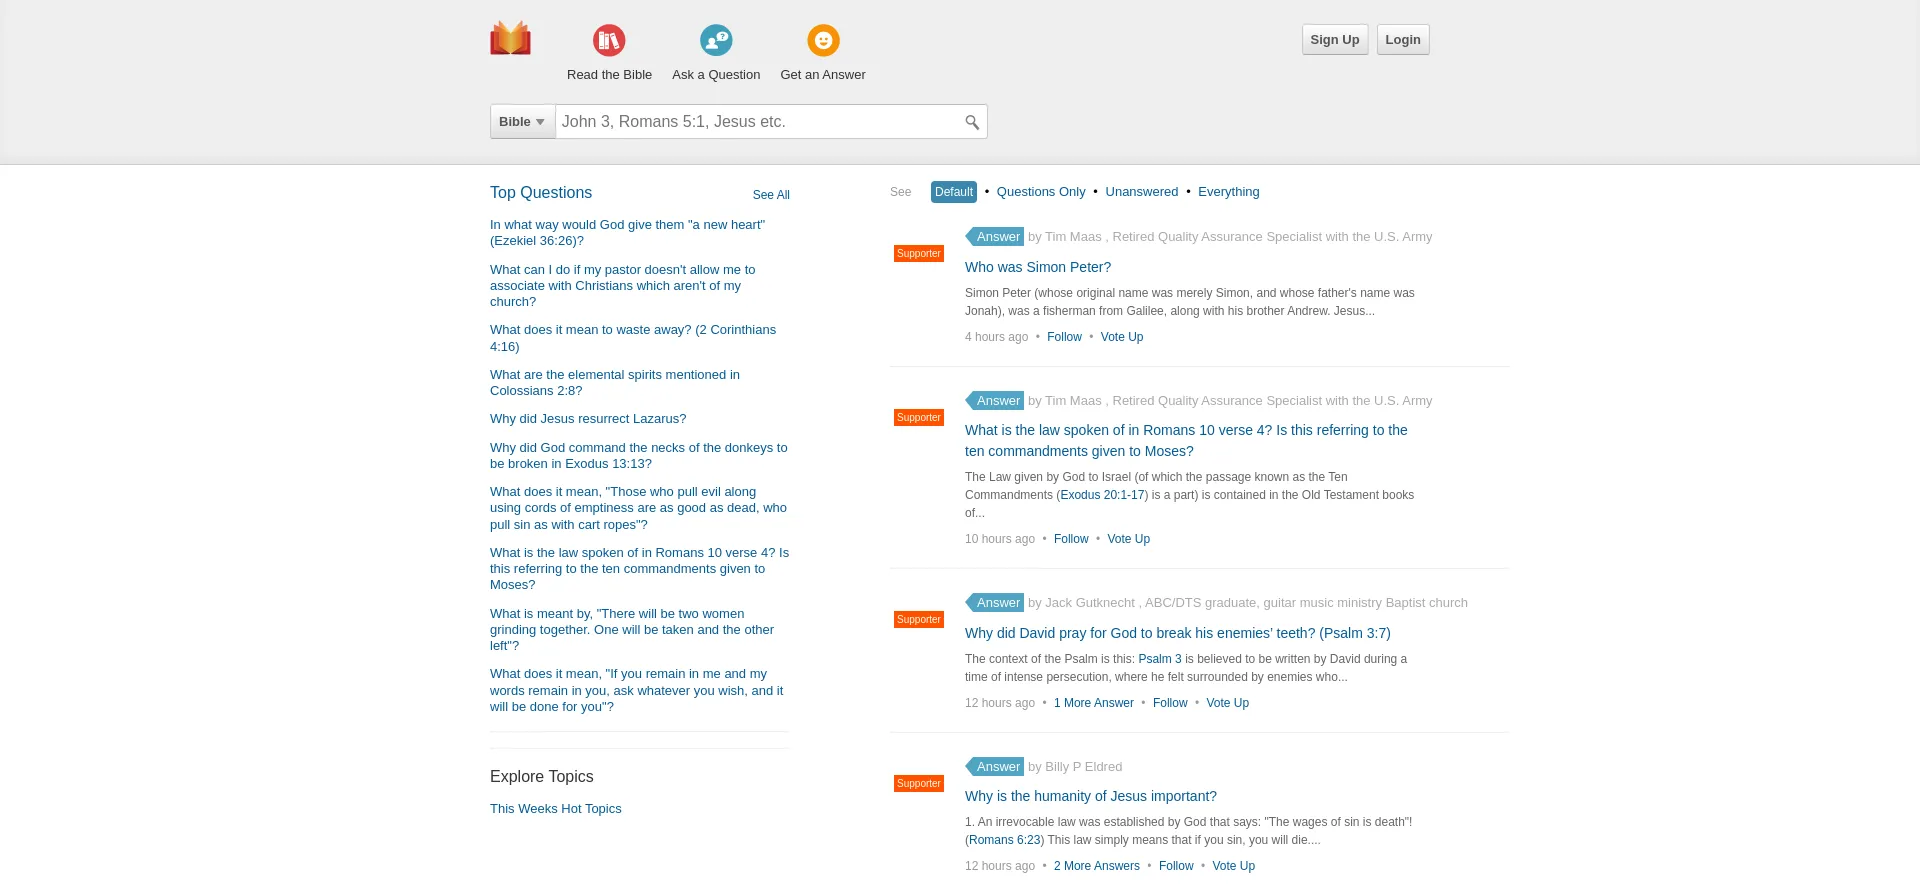The height and width of the screenshot is (888, 1920).
Task: Follow the Simon Peter question
Action: click(x=1064, y=337)
